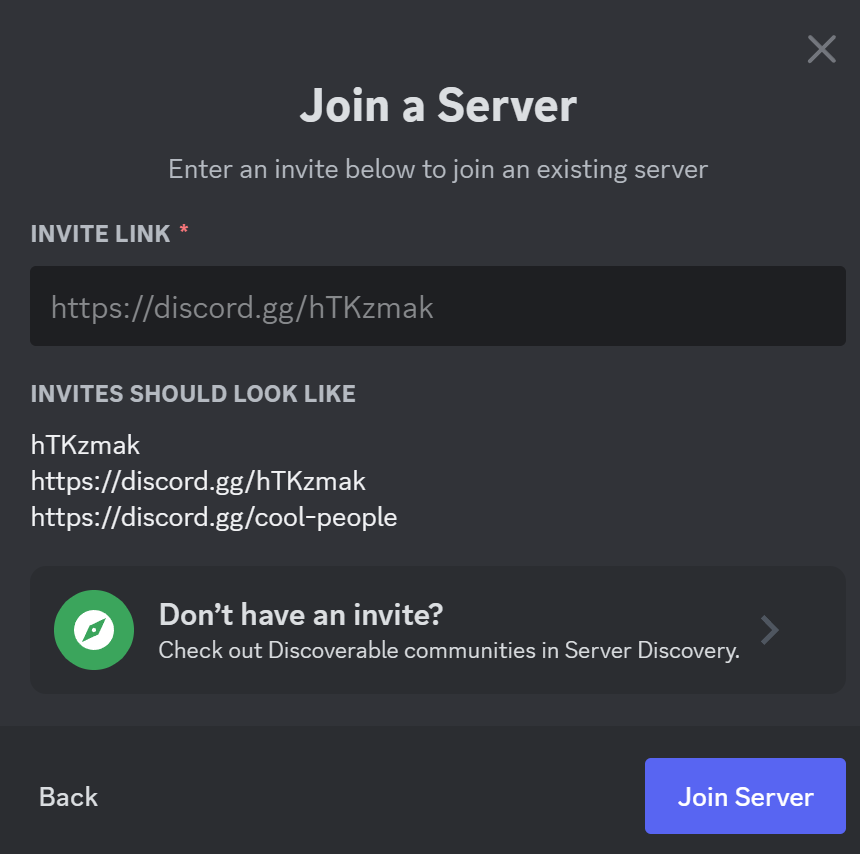Open Server Discovery via right chevron

pyautogui.click(x=770, y=630)
